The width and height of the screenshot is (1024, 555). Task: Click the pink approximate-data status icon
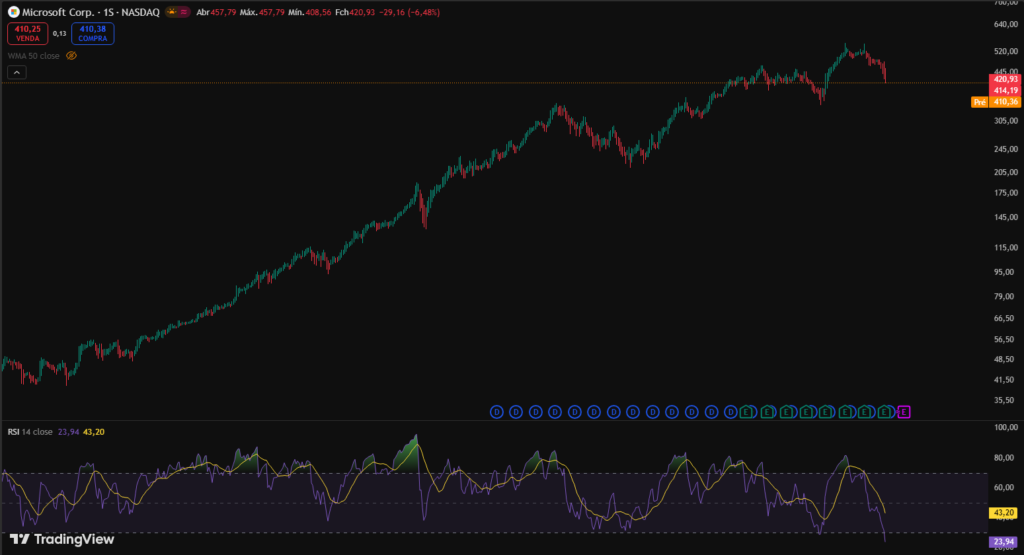(x=185, y=12)
